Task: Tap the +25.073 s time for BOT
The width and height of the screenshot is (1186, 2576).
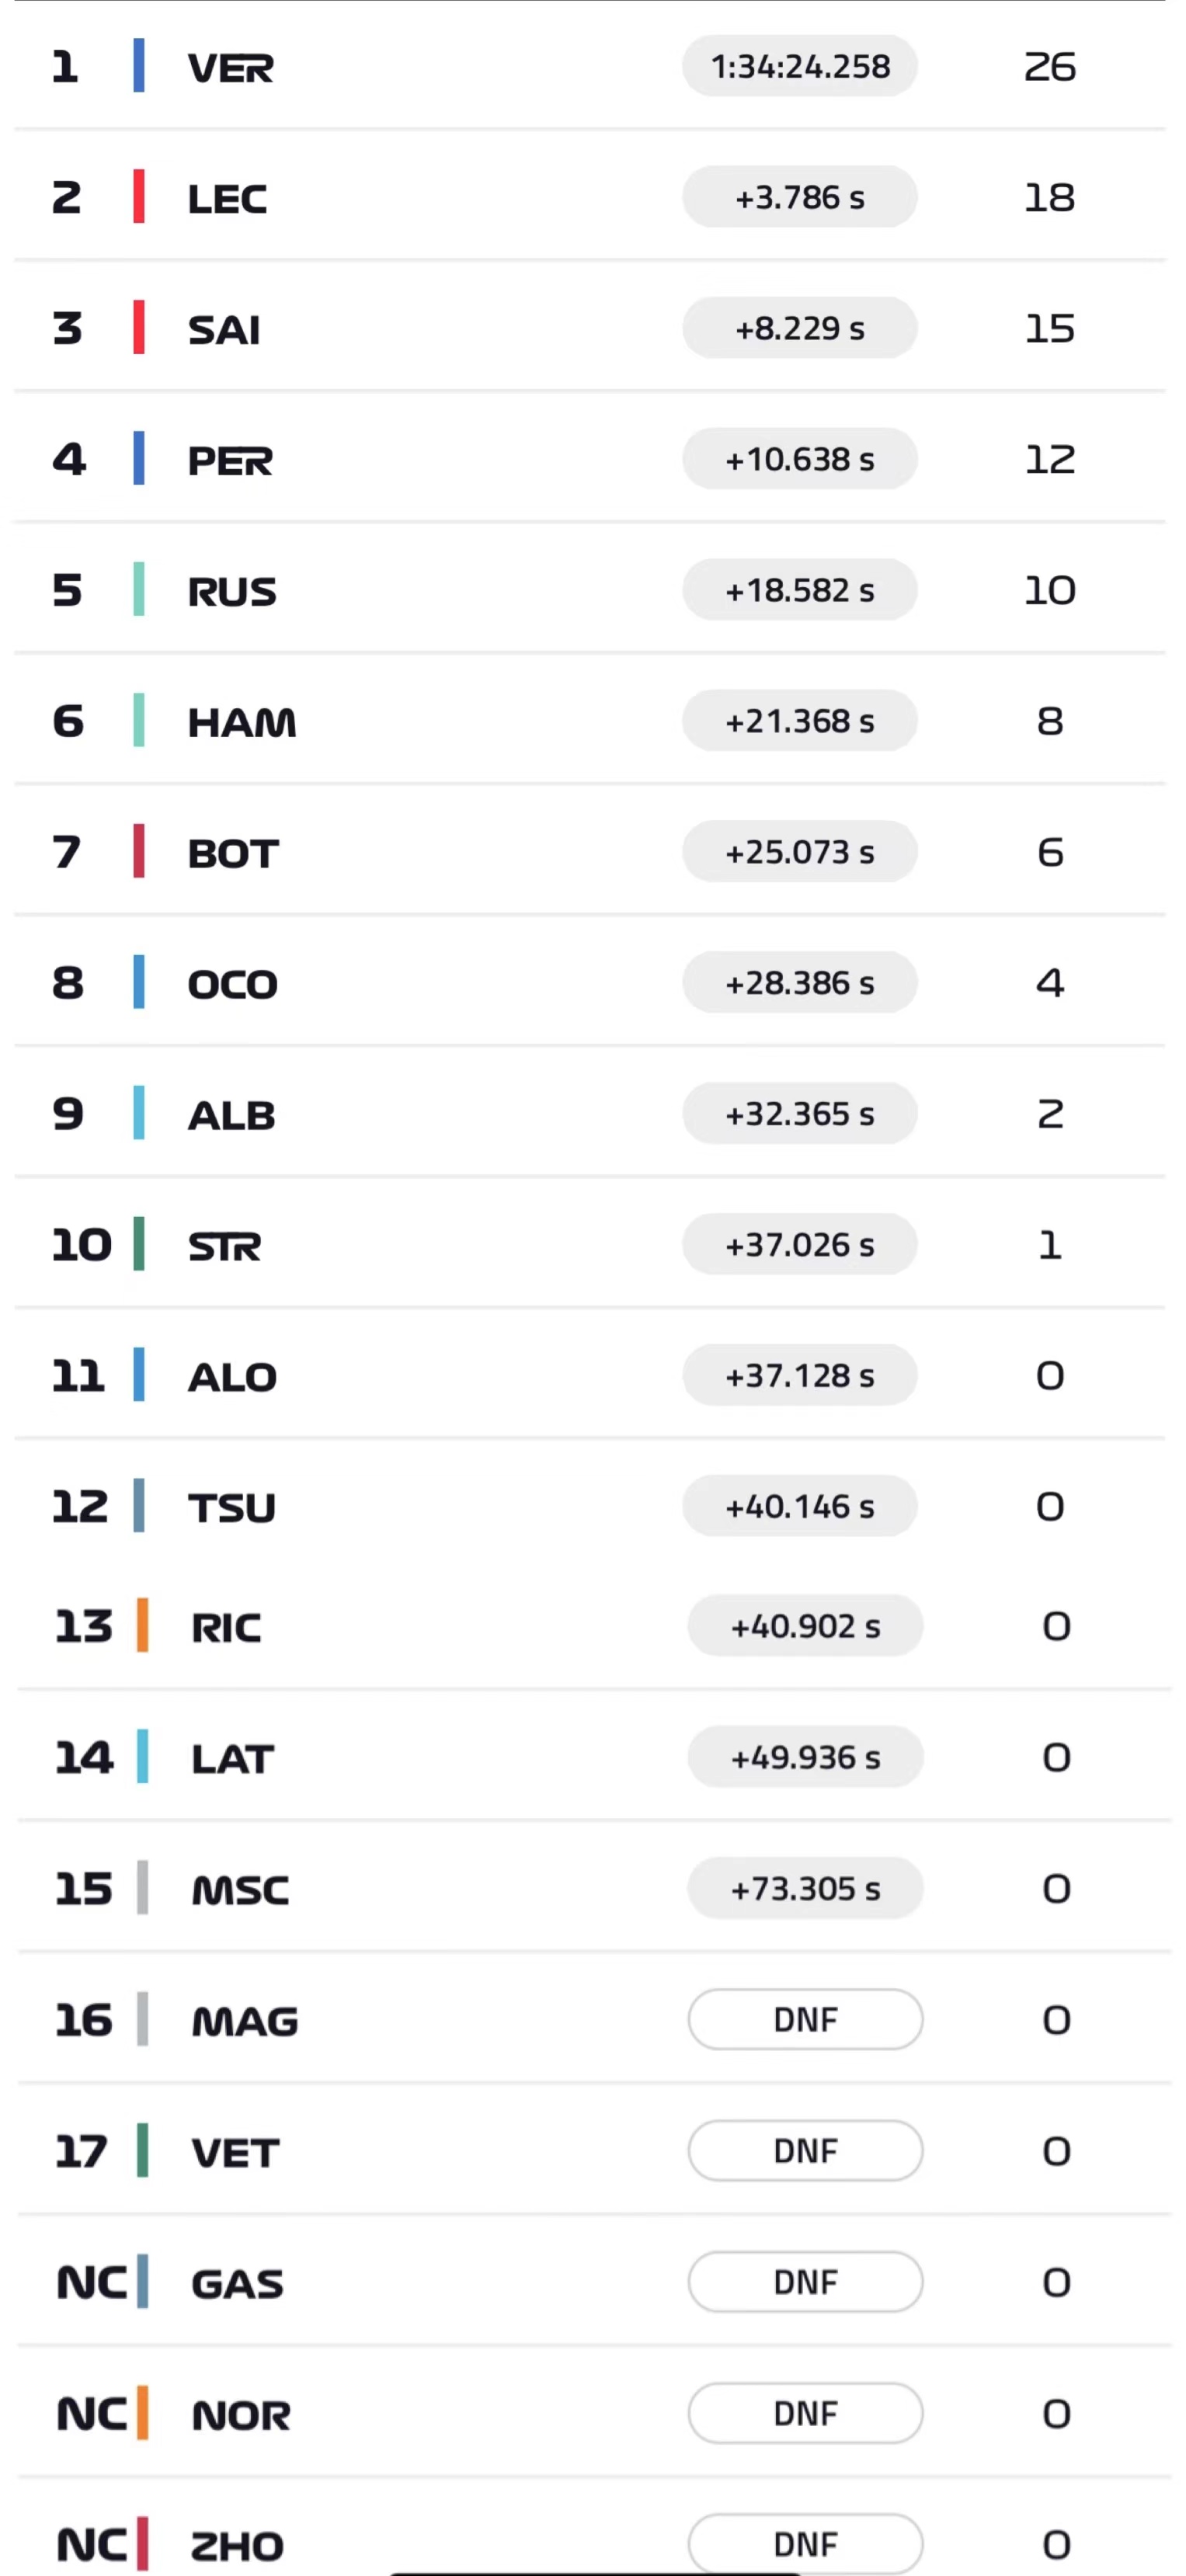Action: point(799,852)
